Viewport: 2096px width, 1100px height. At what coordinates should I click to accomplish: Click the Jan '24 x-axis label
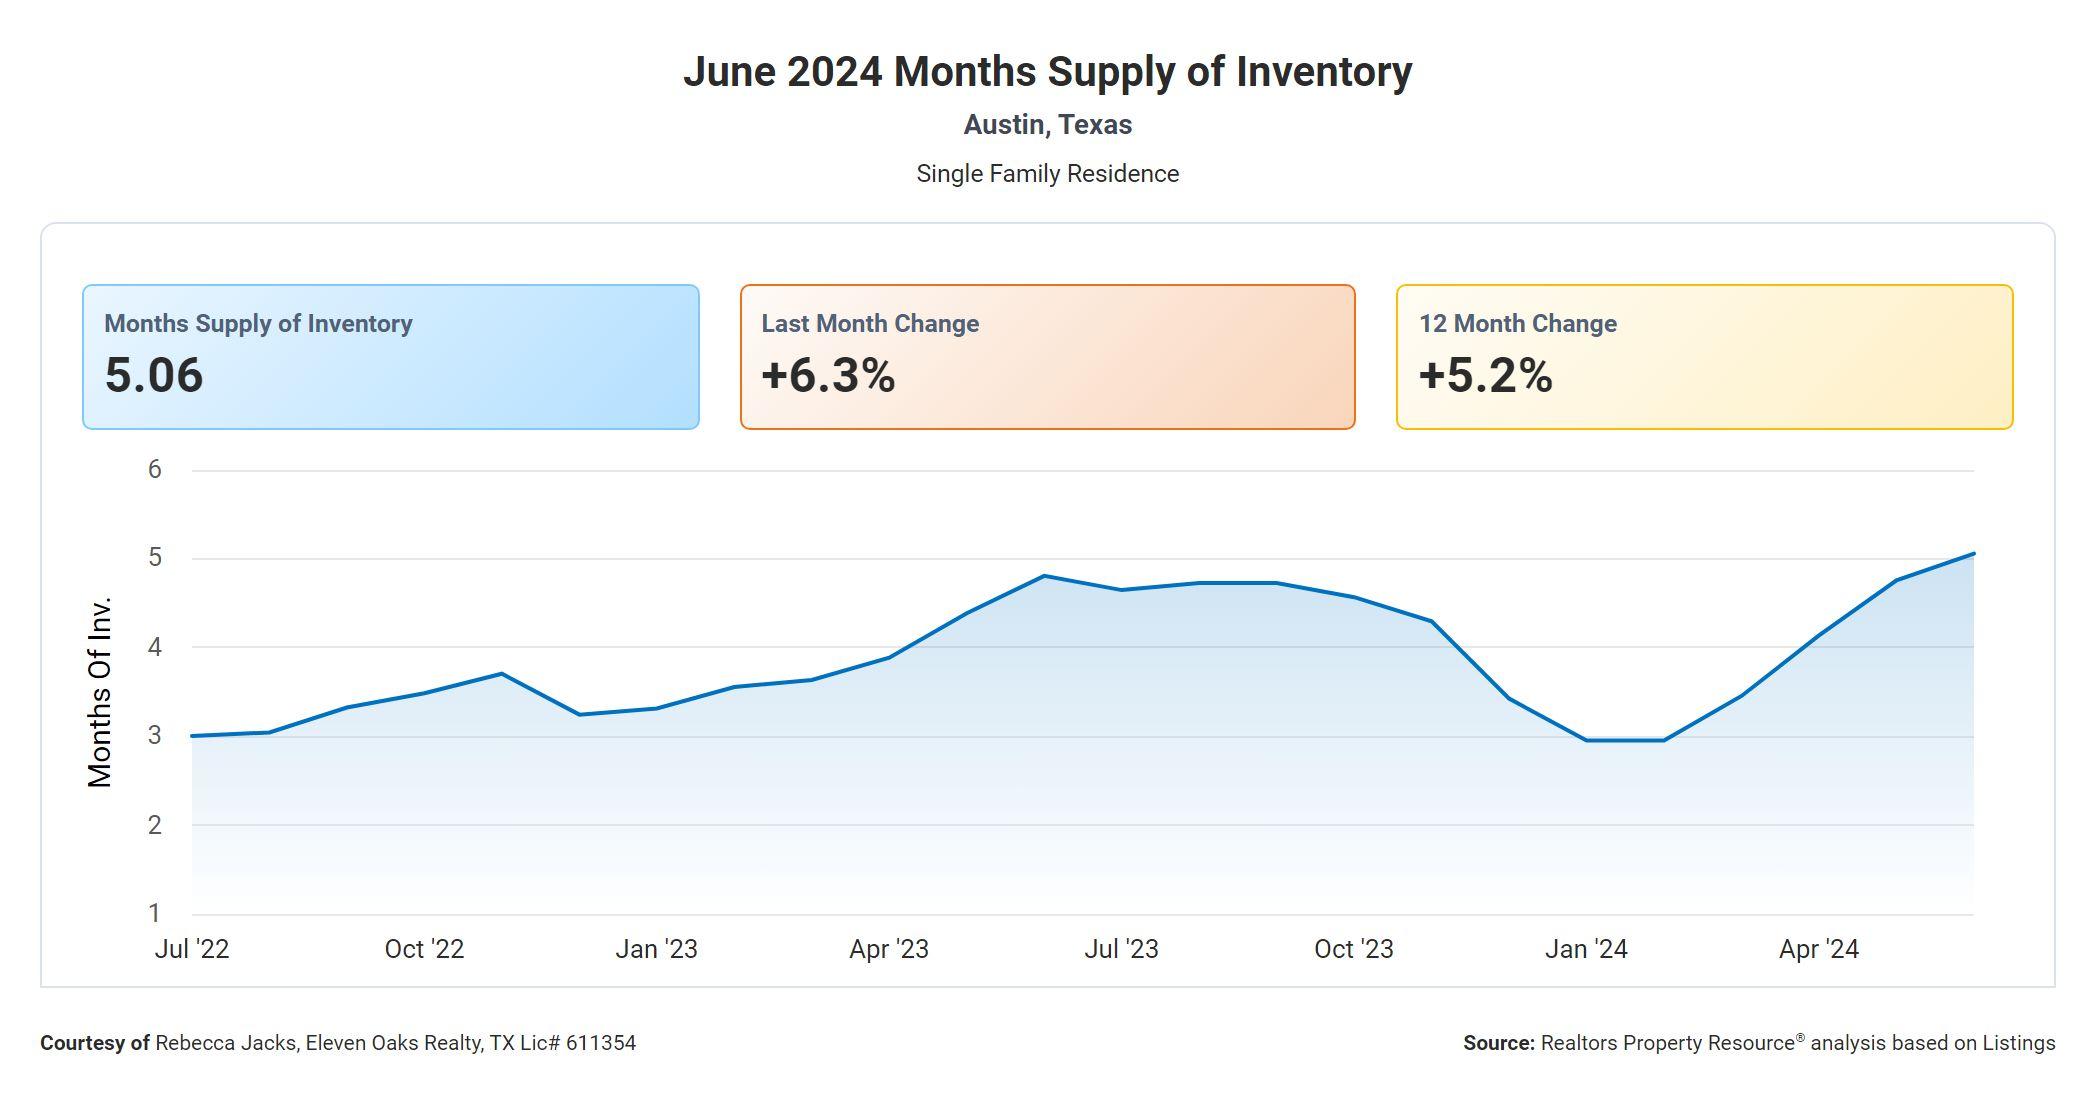(1586, 949)
